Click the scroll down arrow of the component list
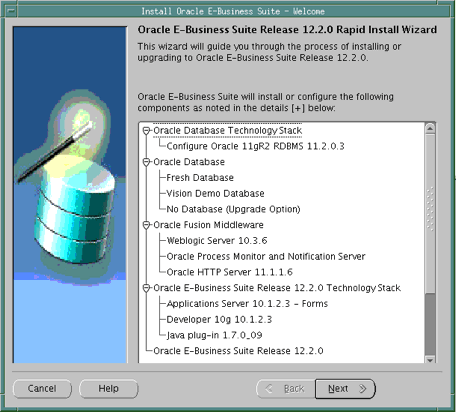This screenshot has height=412, width=457. [x=430, y=360]
